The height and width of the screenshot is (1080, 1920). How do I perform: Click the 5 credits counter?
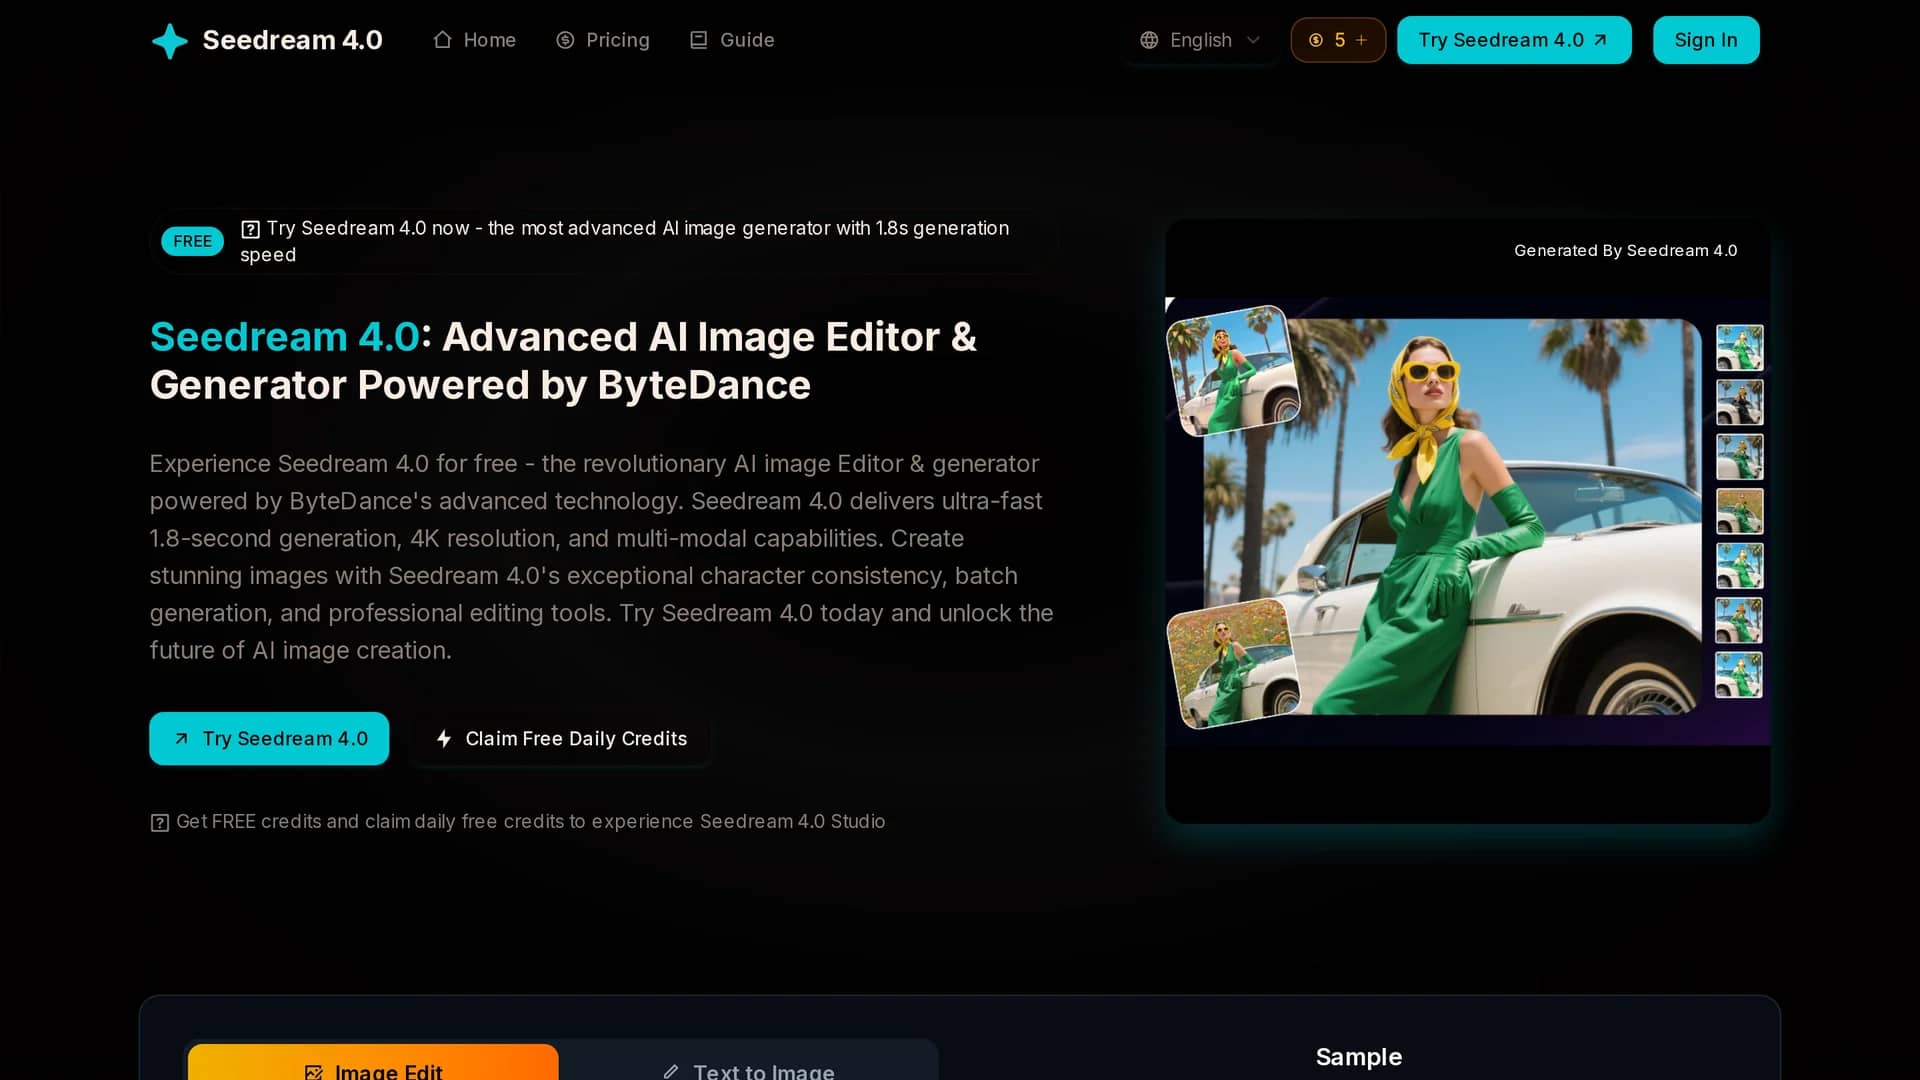tap(1338, 40)
